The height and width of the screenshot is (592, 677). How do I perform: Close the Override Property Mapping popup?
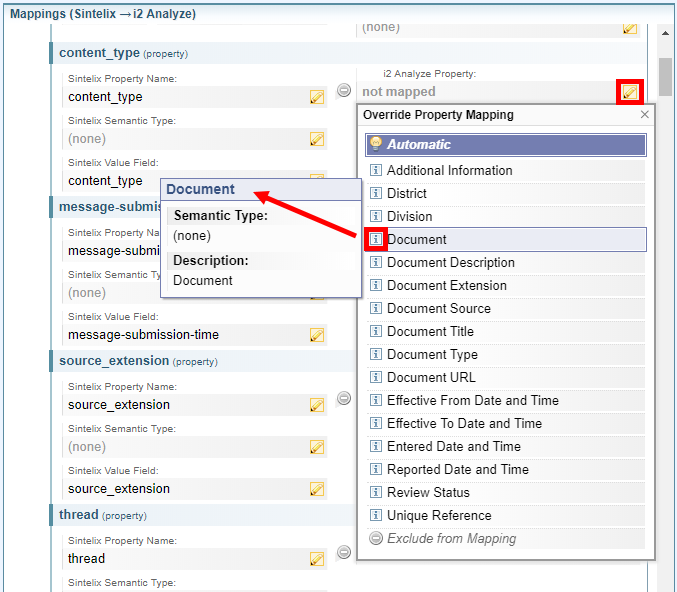645,115
